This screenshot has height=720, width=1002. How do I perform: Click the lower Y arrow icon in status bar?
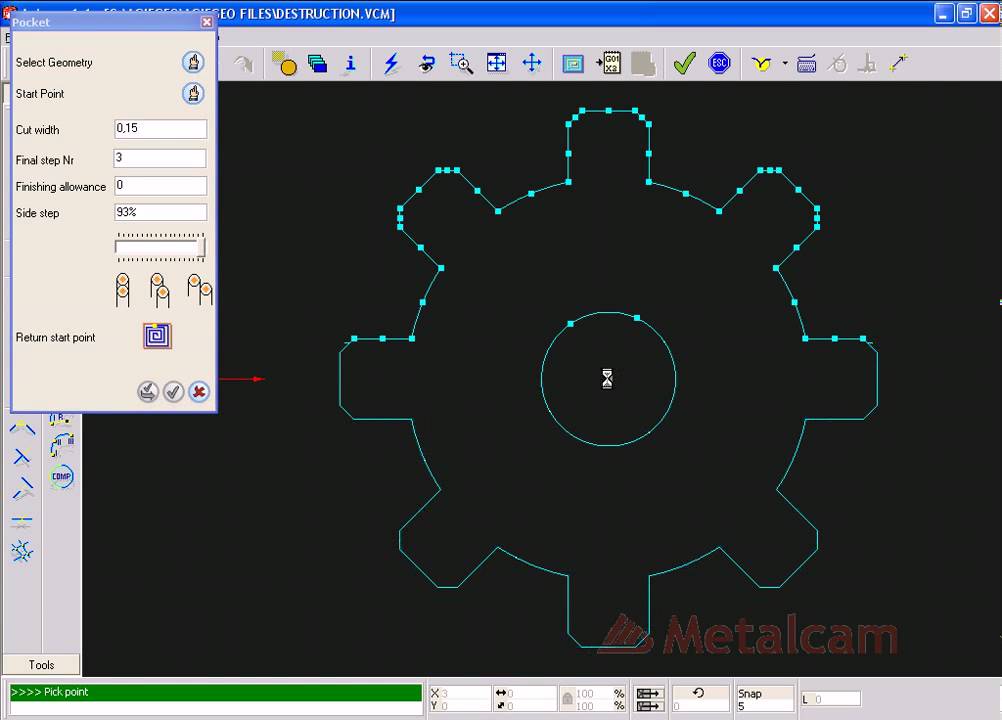[x=649, y=705]
